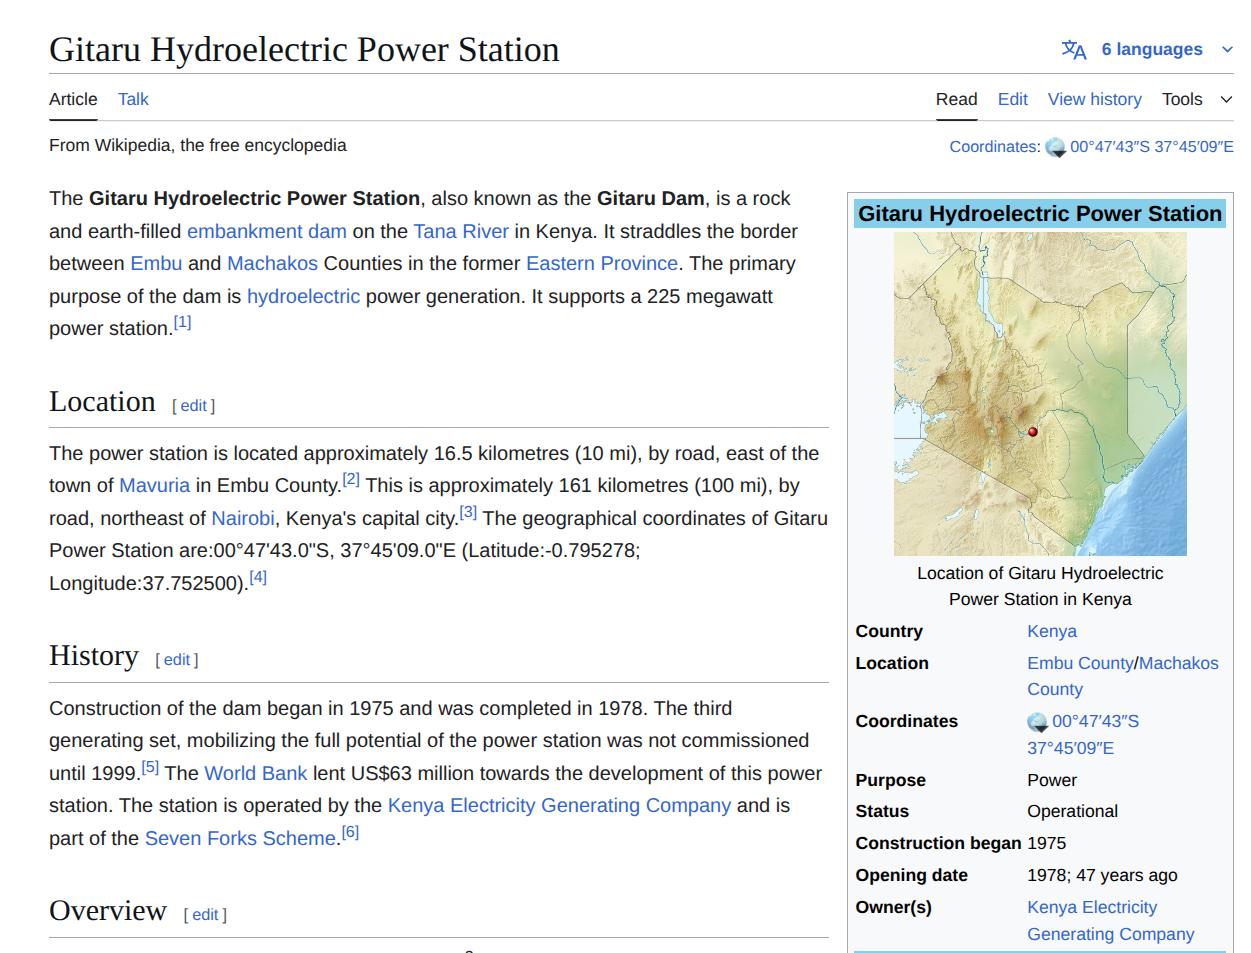
Task: Open the World Bank link
Action: click(x=256, y=773)
